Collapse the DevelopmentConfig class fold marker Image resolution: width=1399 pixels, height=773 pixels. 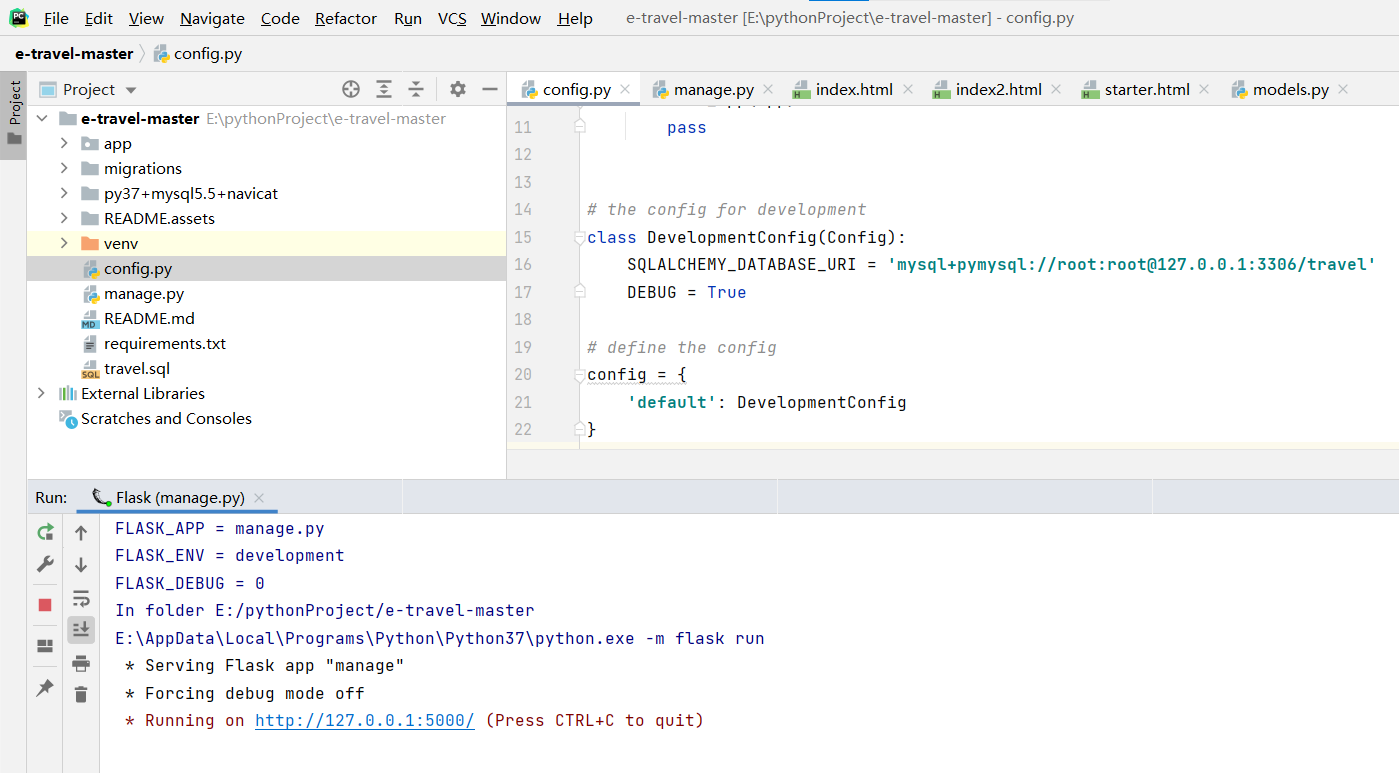coord(579,238)
